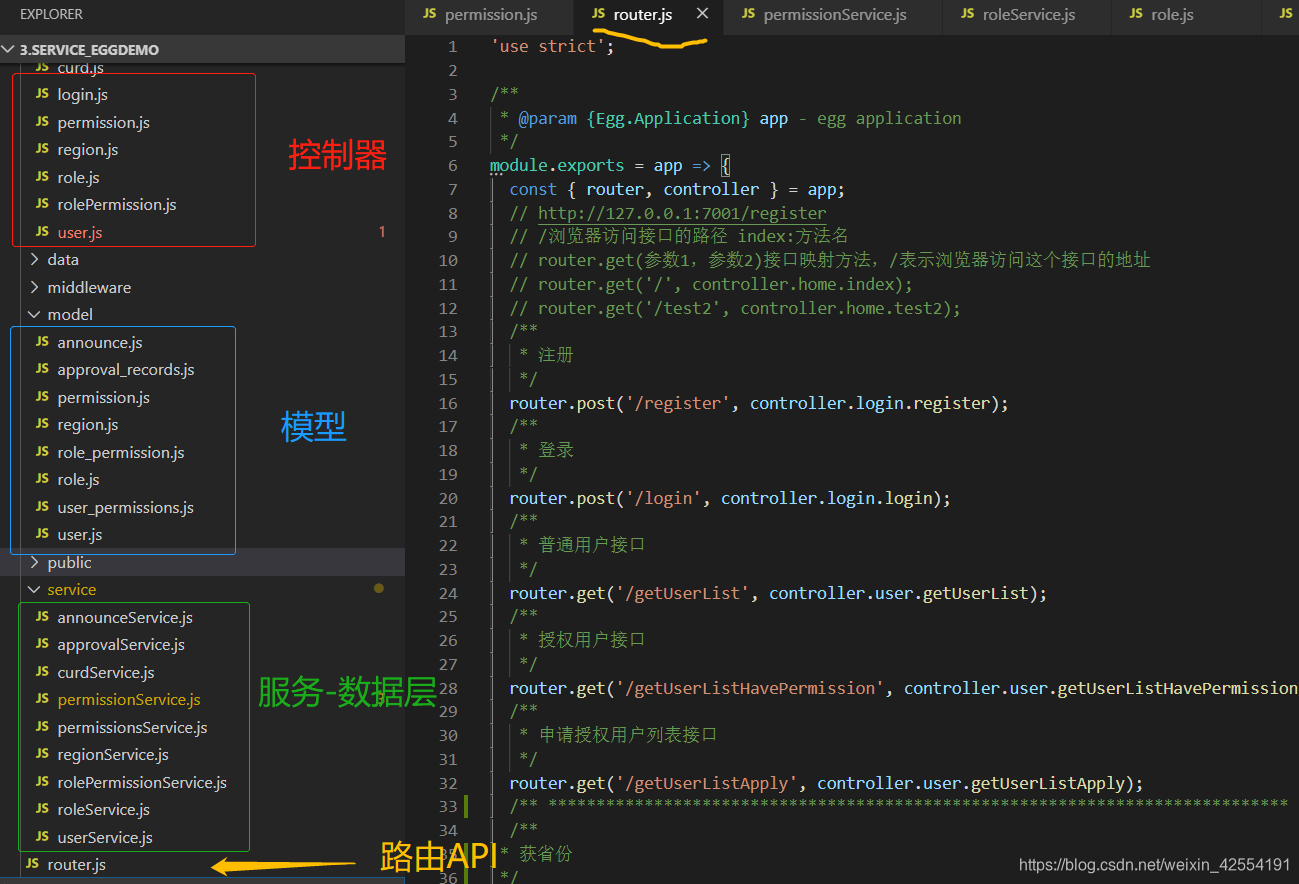
Task: Open user.js with the error badge
Action: (x=79, y=232)
